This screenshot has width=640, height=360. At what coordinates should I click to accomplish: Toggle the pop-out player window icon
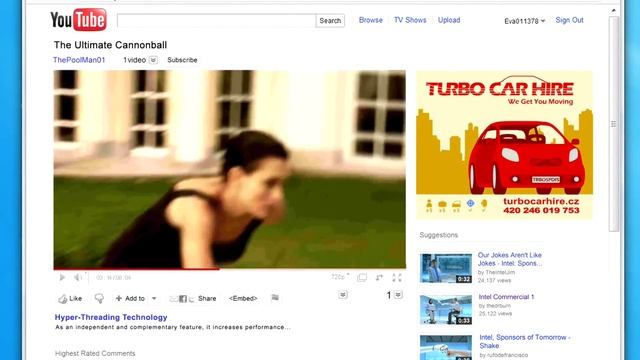pos(362,278)
